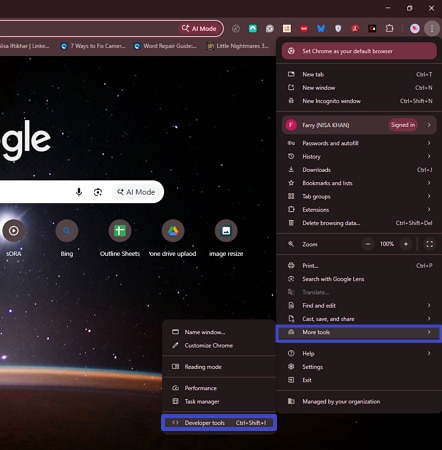
Task: Expand Cast, save, and share submenu
Action: [x=359, y=319]
